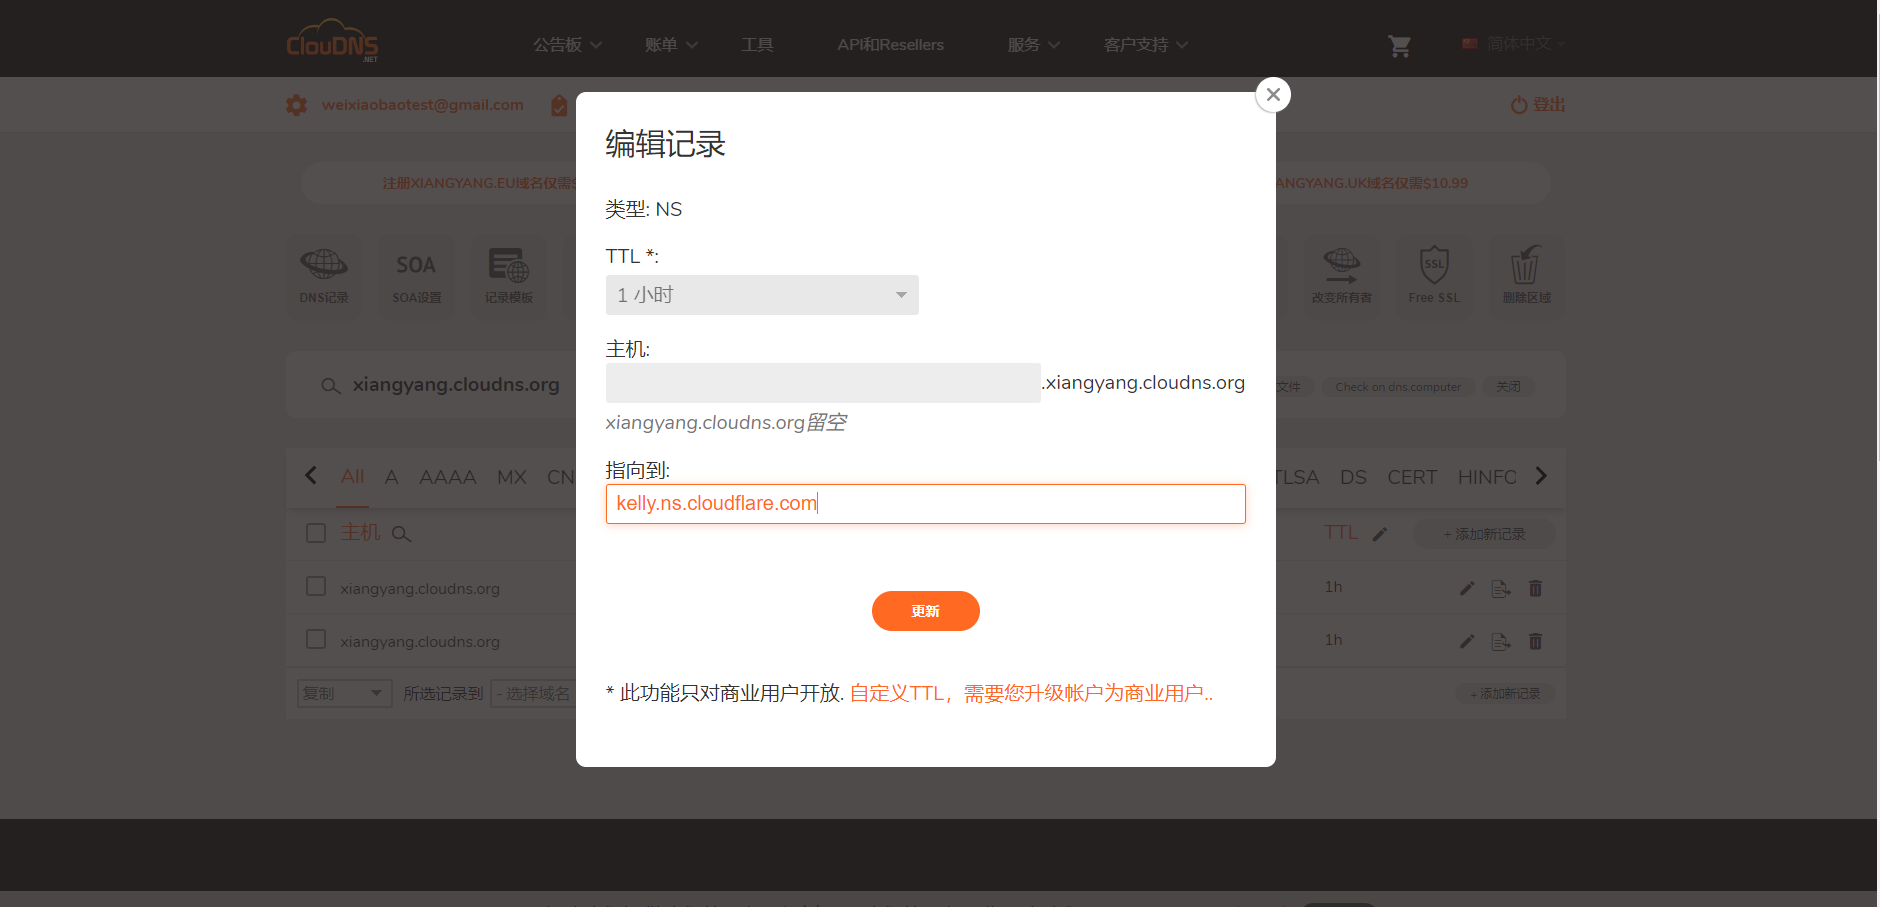Select the HINFO records tab

coord(1487,477)
